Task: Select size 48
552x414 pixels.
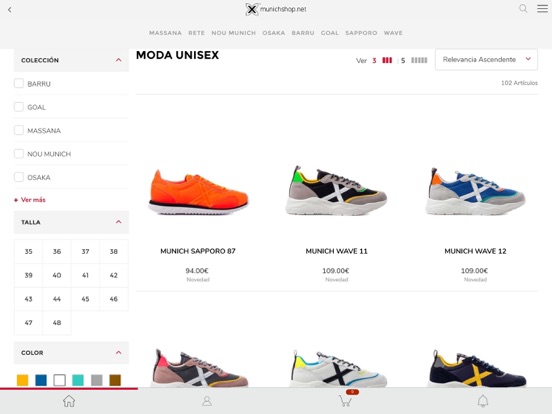Action: (x=57, y=322)
